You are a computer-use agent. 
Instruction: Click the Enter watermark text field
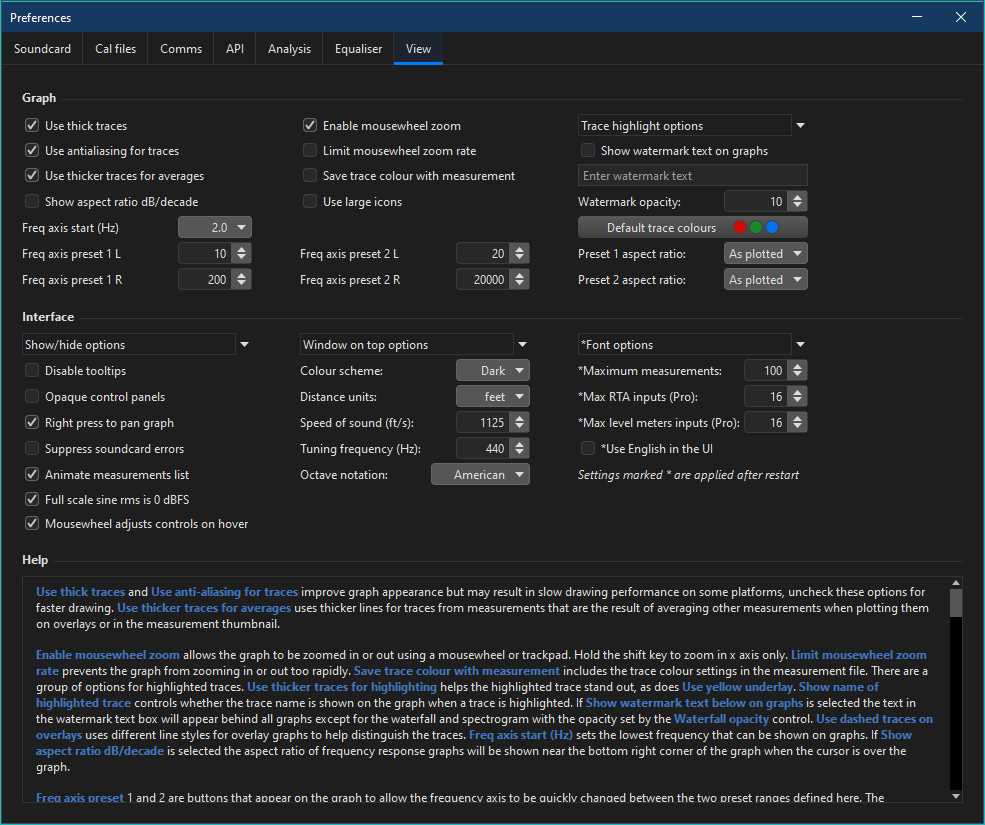692,176
